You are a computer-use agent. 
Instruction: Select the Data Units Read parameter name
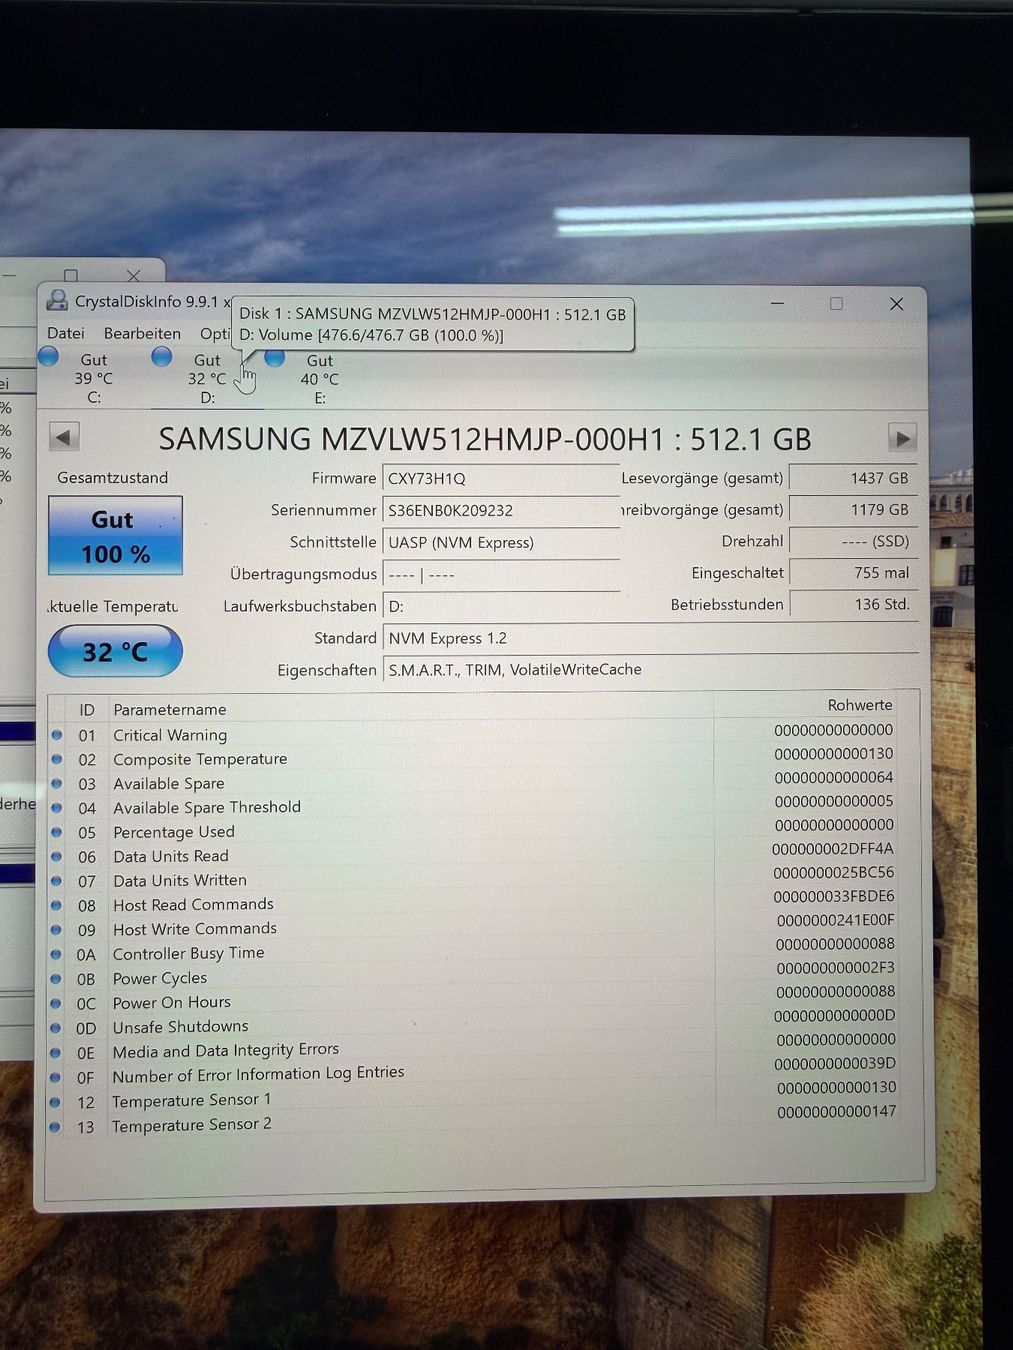pyautogui.click(x=171, y=856)
